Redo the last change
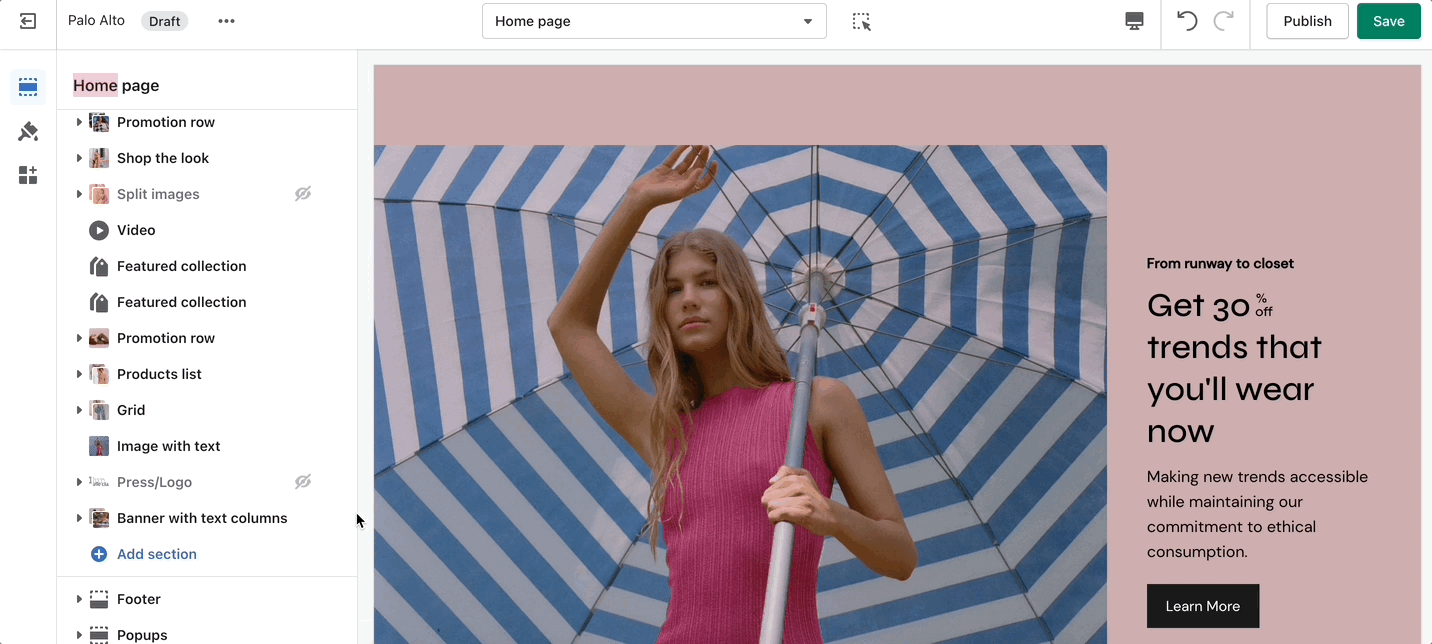Viewport: 1432px width, 644px height. coord(1223,21)
